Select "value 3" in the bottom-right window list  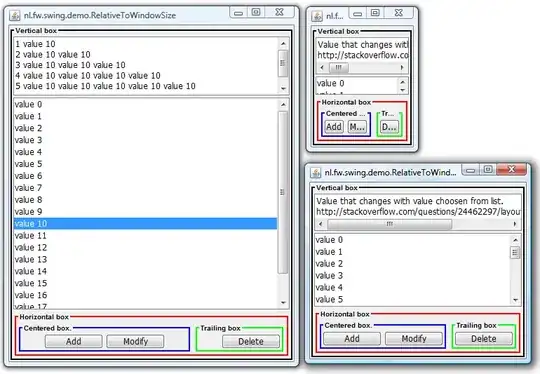412,276
